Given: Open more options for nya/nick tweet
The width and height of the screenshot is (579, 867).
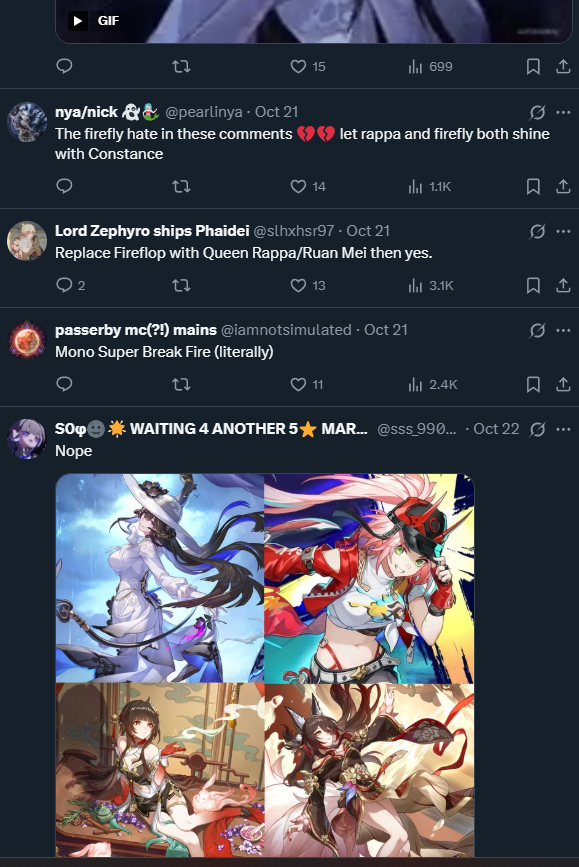Looking at the screenshot, I should tap(563, 112).
